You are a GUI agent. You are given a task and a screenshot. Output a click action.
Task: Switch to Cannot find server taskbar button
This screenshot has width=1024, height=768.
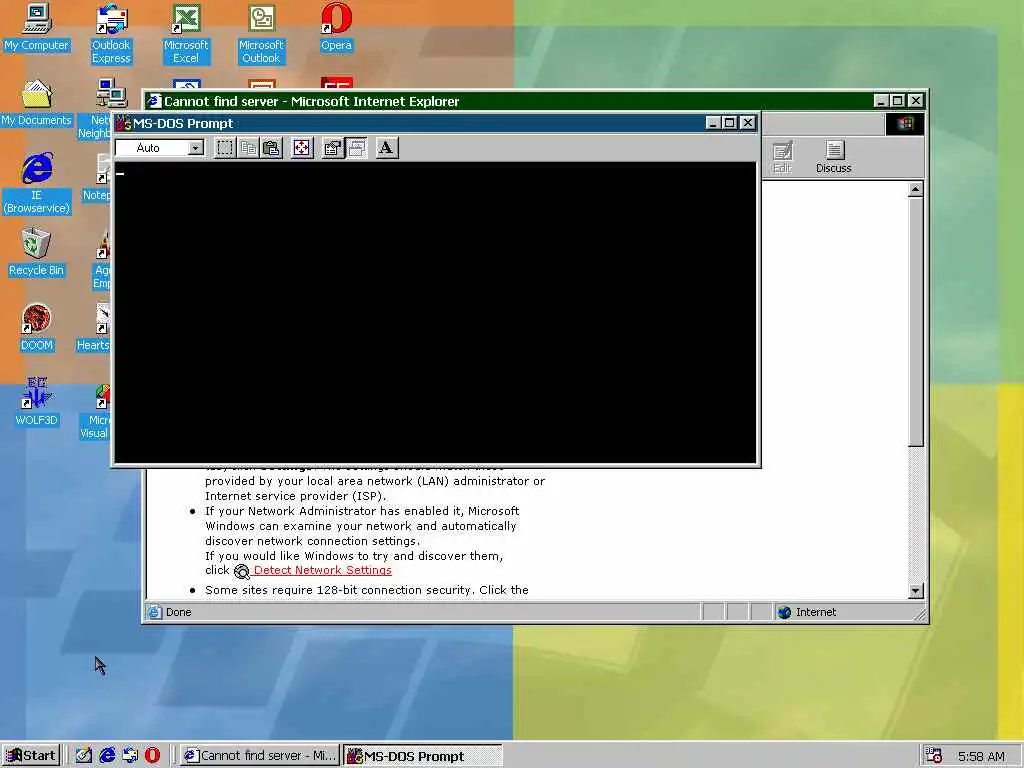pos(261,756)
